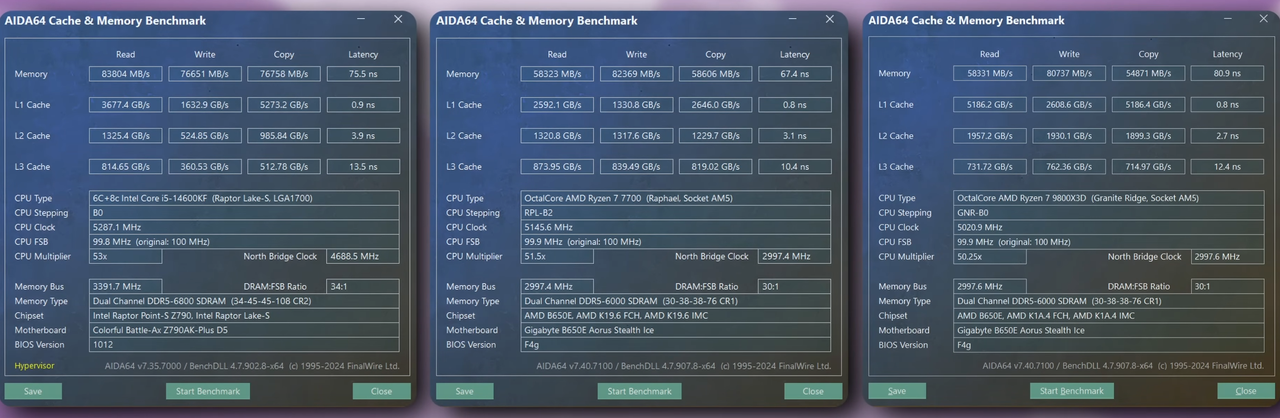The width and height of the screenshot is (1280, 418).
Task: Click DRAM:FSB Ratio value 34:1
Action: pos(363,286)
